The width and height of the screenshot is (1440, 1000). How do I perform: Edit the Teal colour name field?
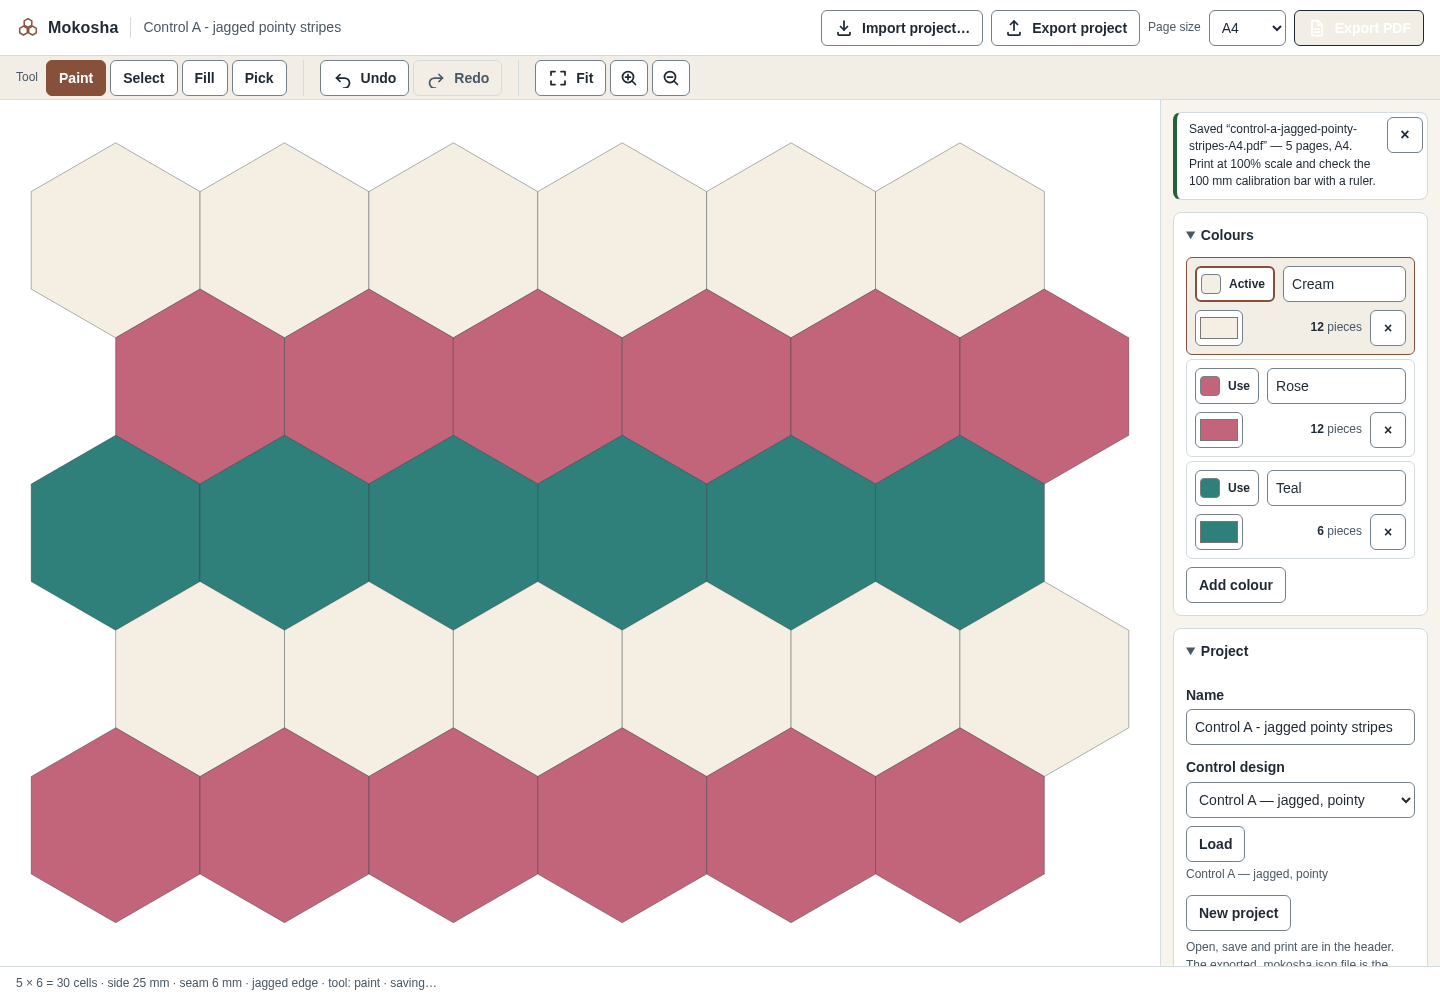point(1336,488)
